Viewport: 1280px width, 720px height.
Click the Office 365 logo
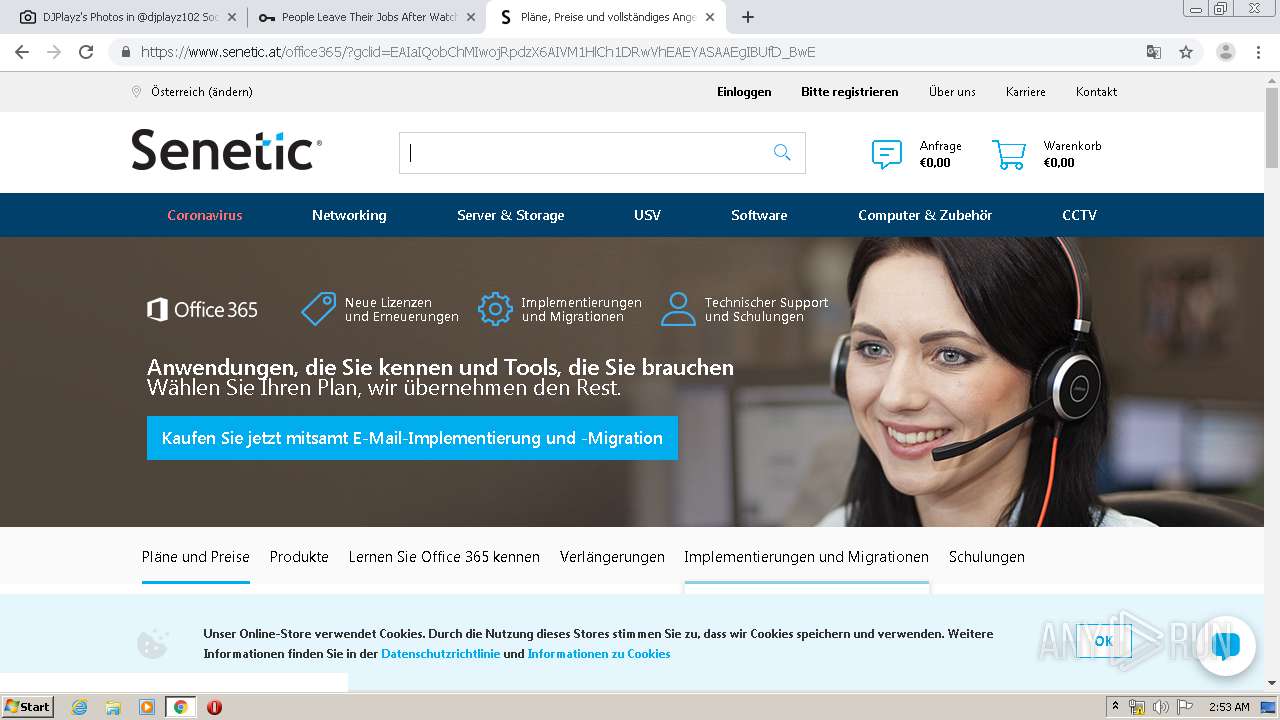[x=202, y=310]
